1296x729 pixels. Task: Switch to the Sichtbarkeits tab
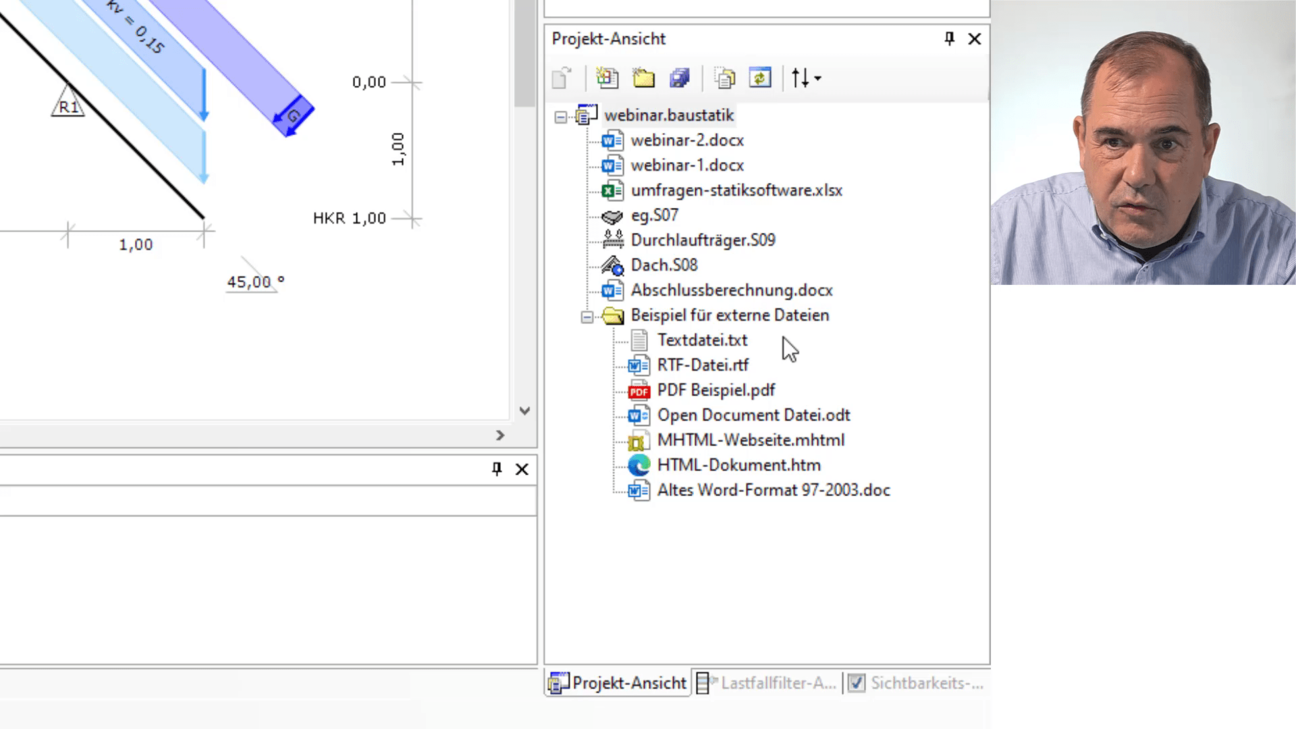coord(916,683)
